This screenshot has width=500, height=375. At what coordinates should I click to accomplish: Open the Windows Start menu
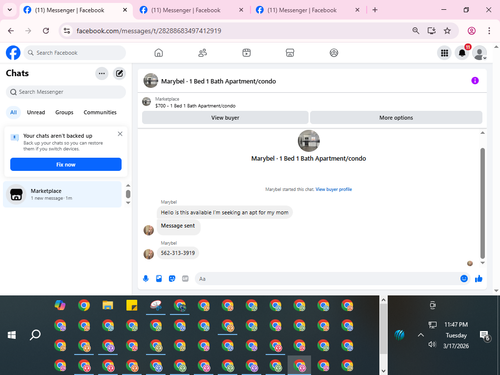click(12, 335)
